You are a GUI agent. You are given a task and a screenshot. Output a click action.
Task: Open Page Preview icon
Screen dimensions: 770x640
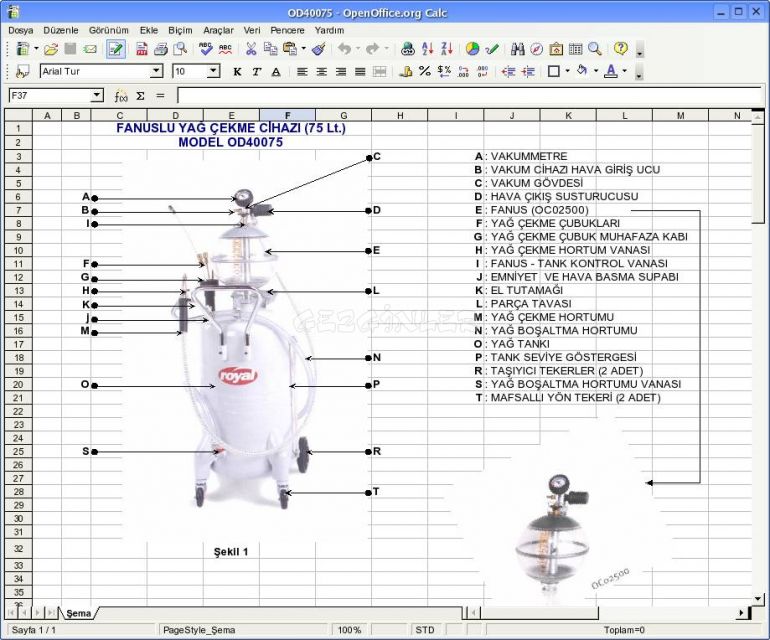tap(180, 49)
